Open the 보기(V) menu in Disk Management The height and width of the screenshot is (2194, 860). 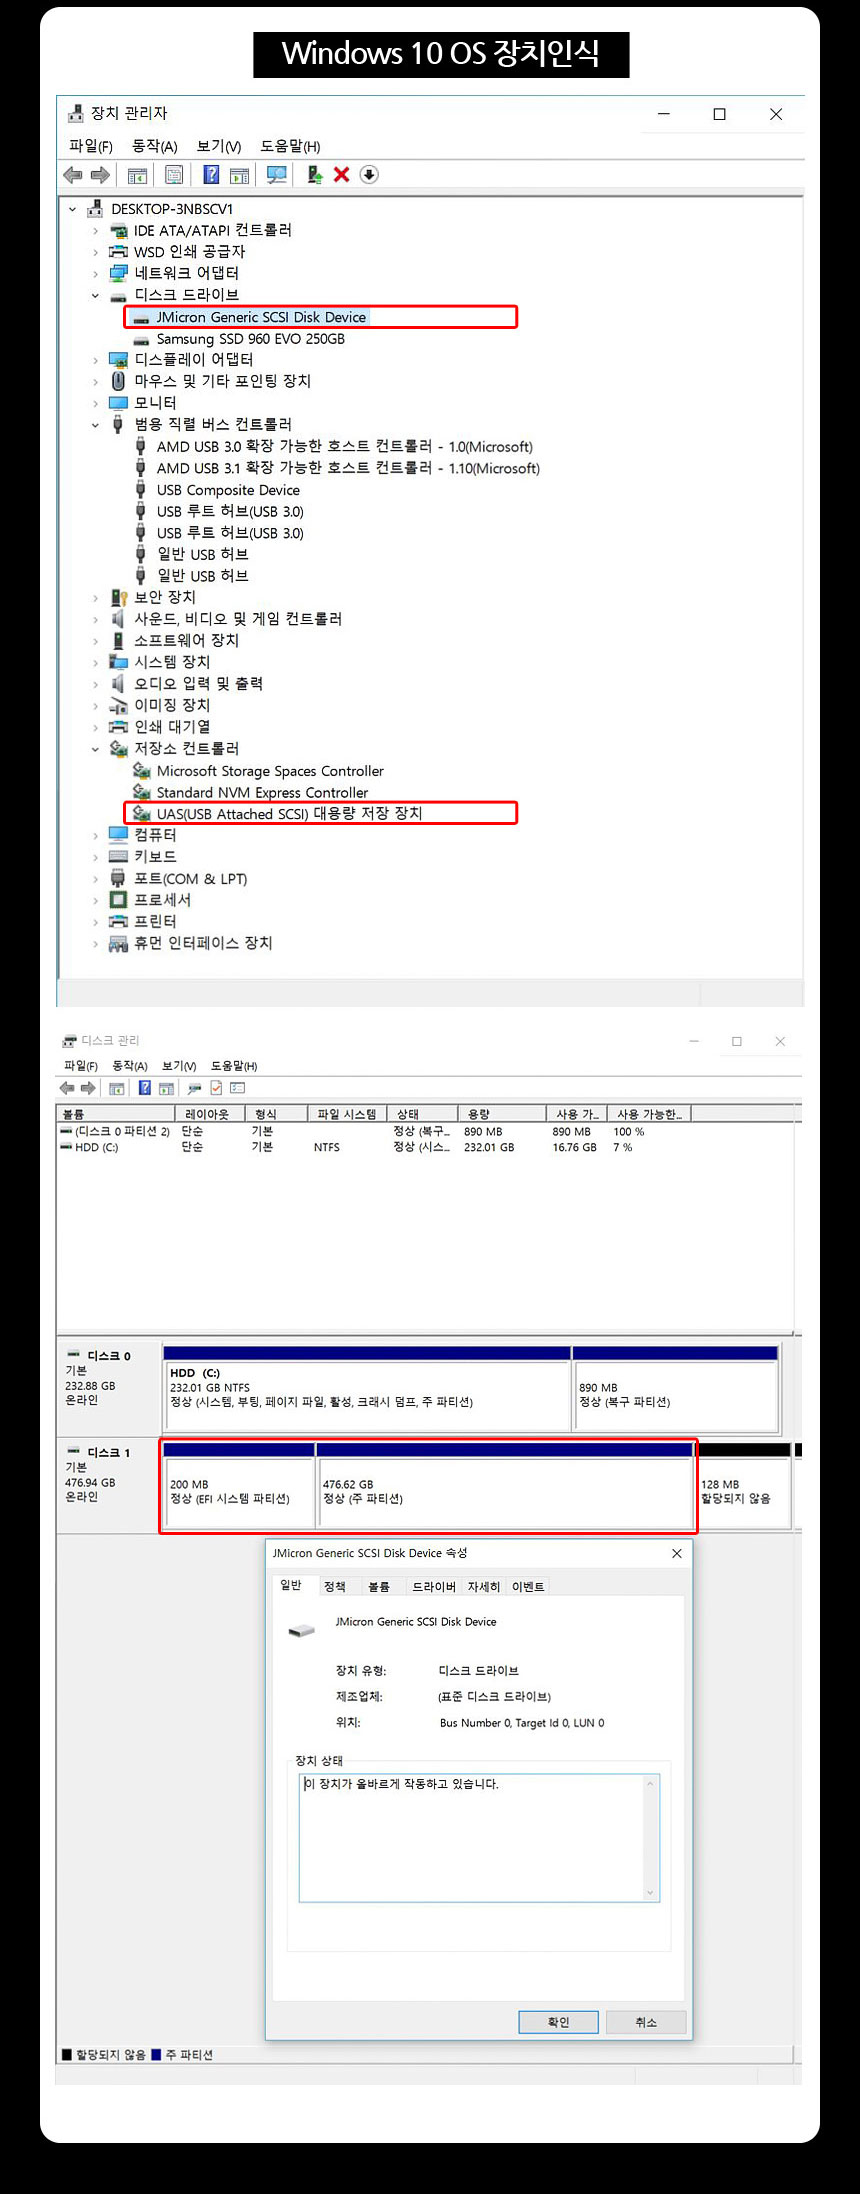(x=179, y=1066)
